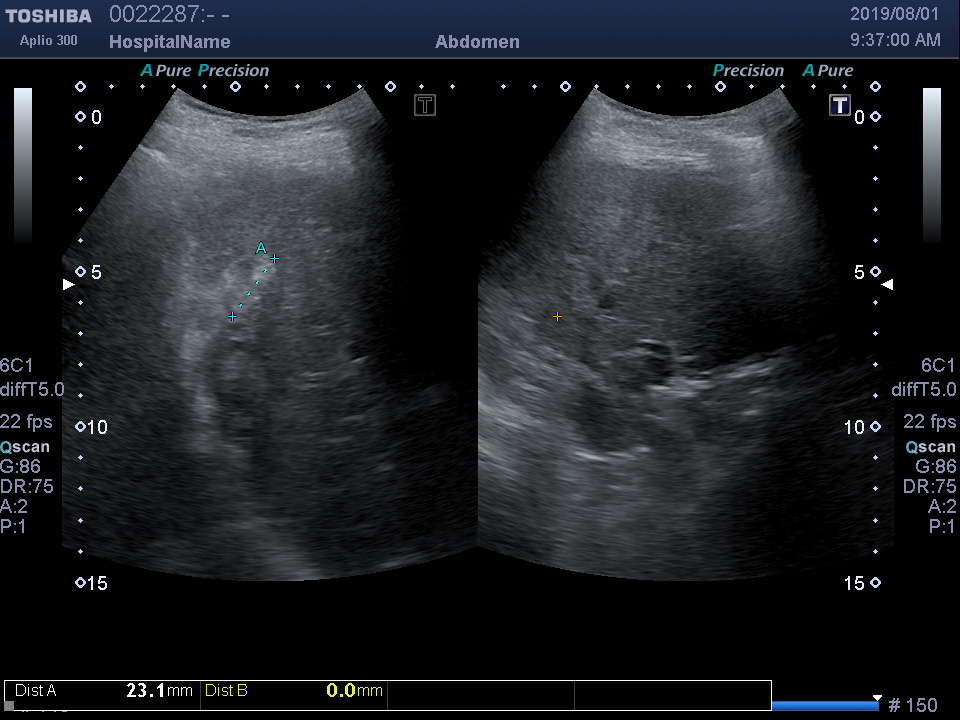Click the 22 fps readout on right side
960x720 pixels.
click(929, 422)
